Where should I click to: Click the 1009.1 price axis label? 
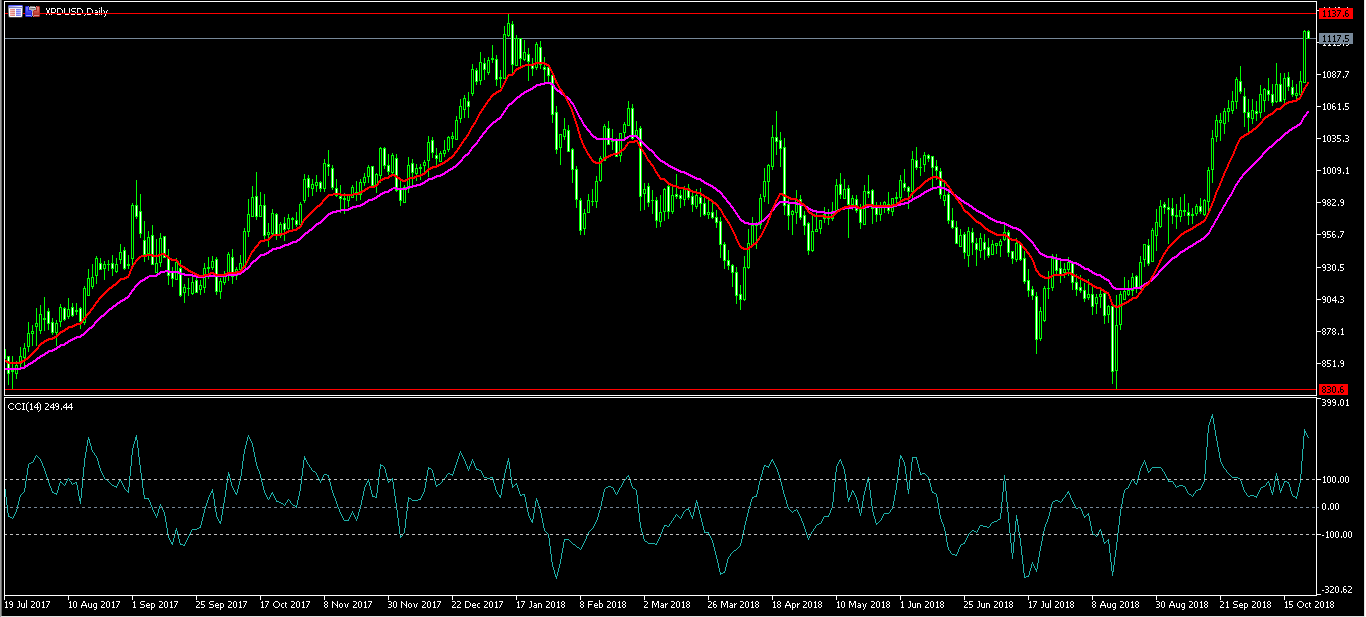[1335, 171]
